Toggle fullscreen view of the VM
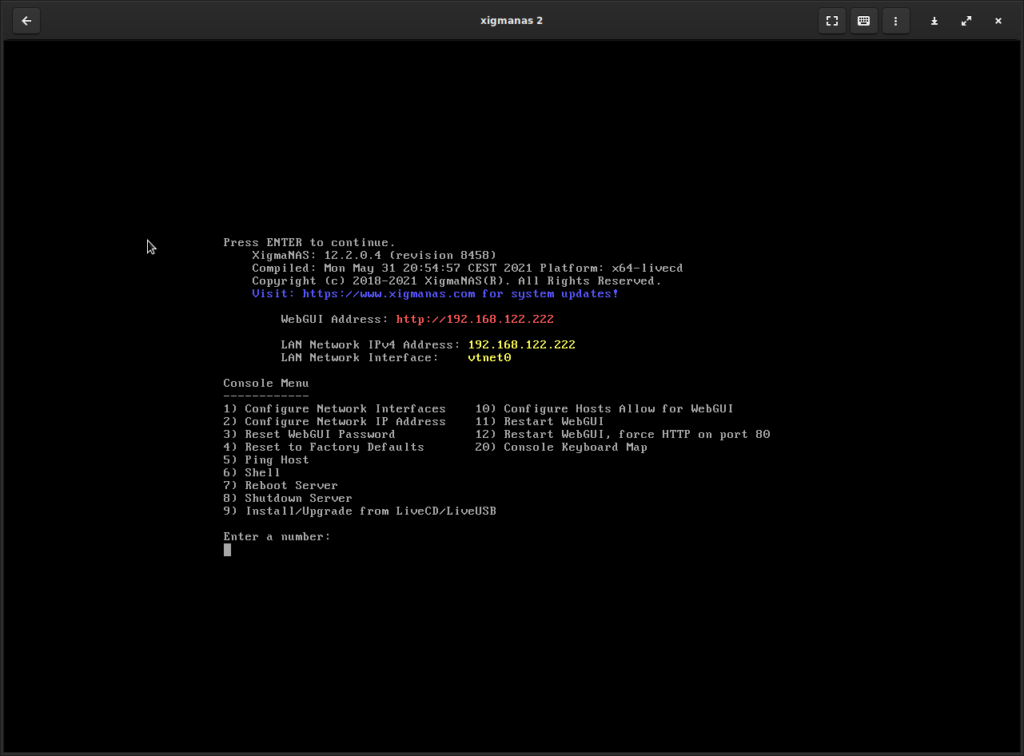Image resolution: width=1024 pixels, height=756 pixels. click(x=831, y=21)
